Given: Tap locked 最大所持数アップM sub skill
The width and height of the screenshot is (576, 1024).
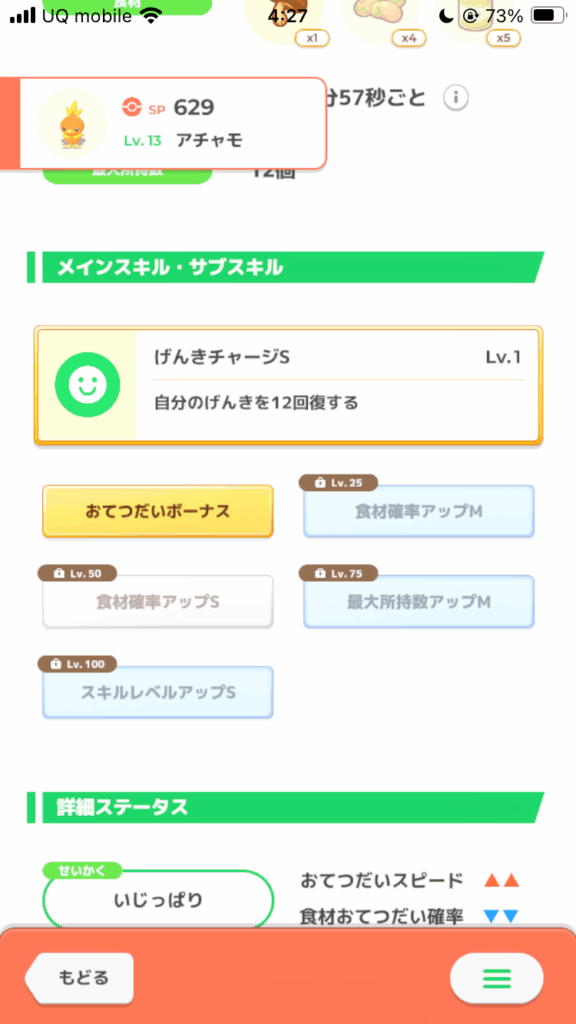Looking at the screenshot, I should 419,601.
